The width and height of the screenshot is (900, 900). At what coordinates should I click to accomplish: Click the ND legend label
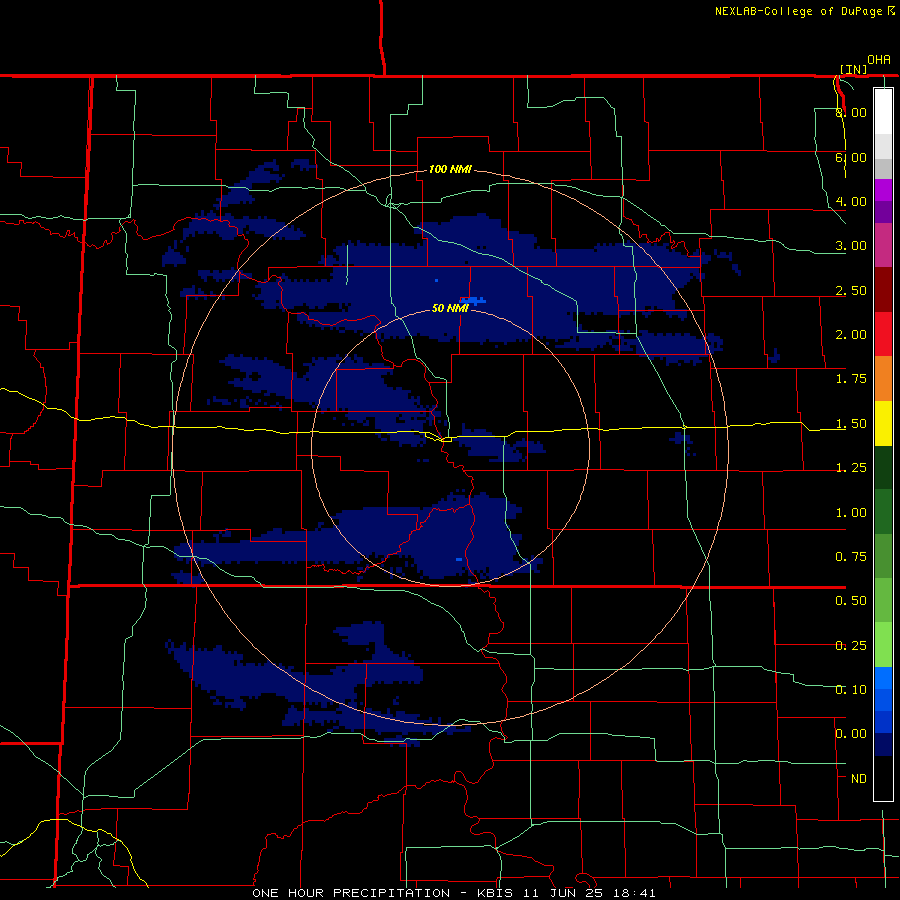click(x=859, y=779)
